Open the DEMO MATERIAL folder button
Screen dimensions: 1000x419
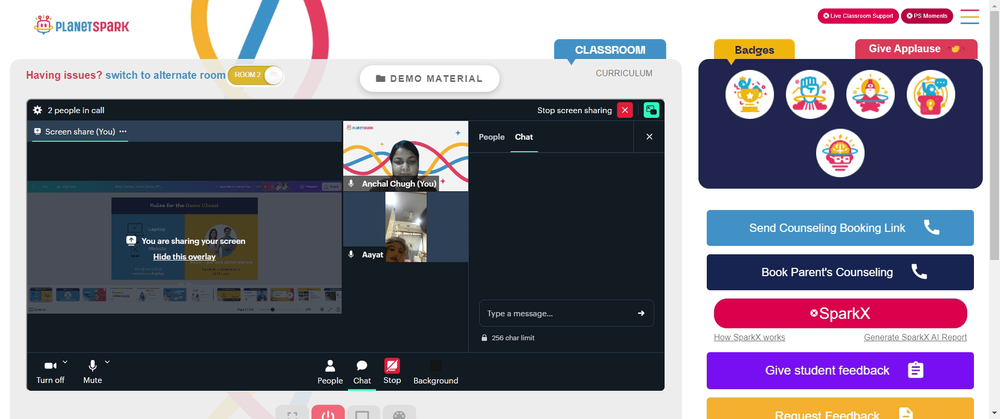pos(429,78)
